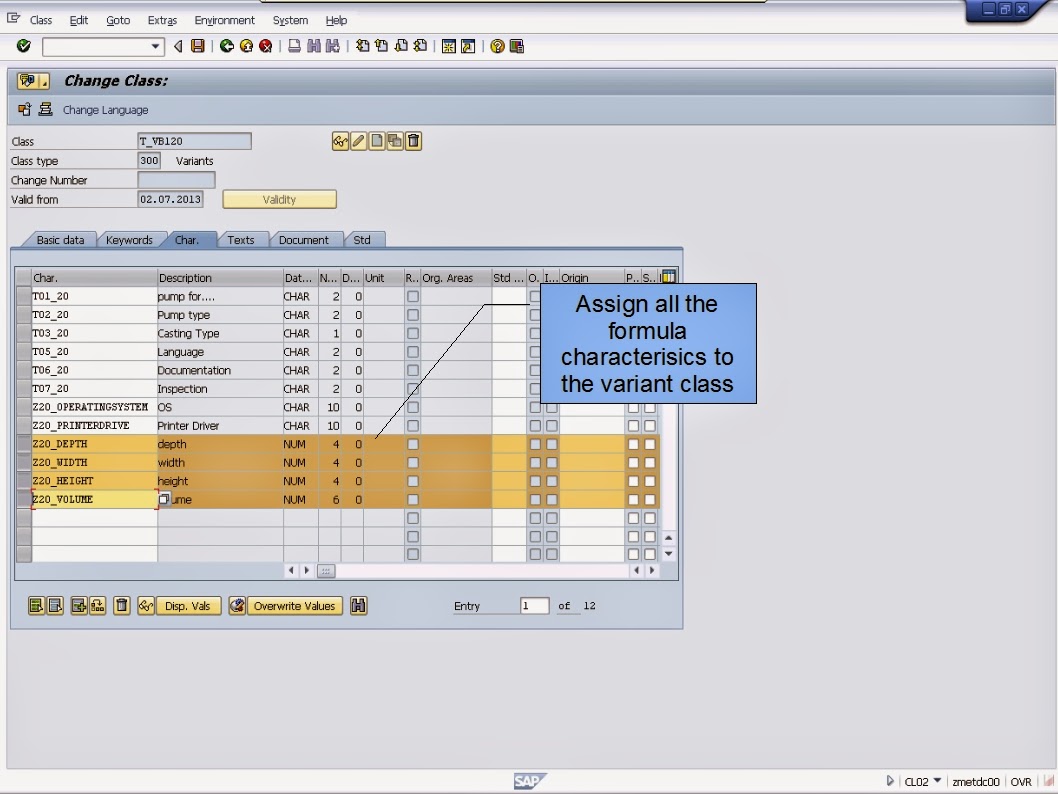The height and width of the screenshot is (794, 1058).
Task: Click the Change pencil icon next to Class
Action: tap(358, 141)
